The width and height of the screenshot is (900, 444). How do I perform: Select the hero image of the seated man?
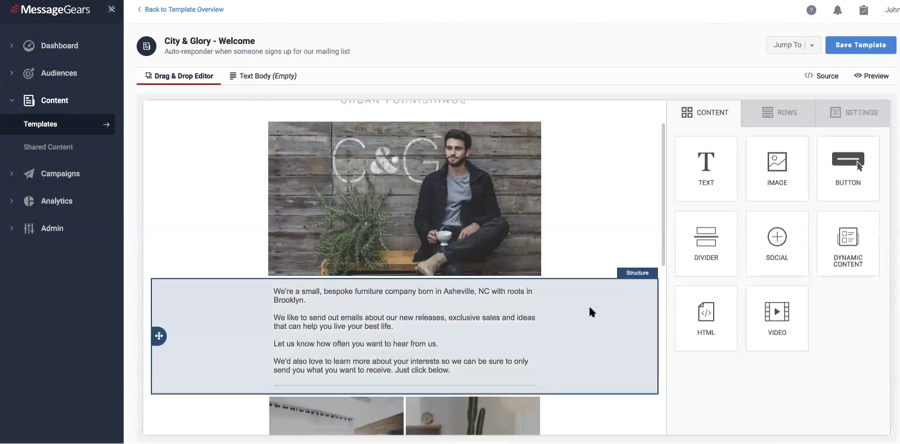click(405, 198)
